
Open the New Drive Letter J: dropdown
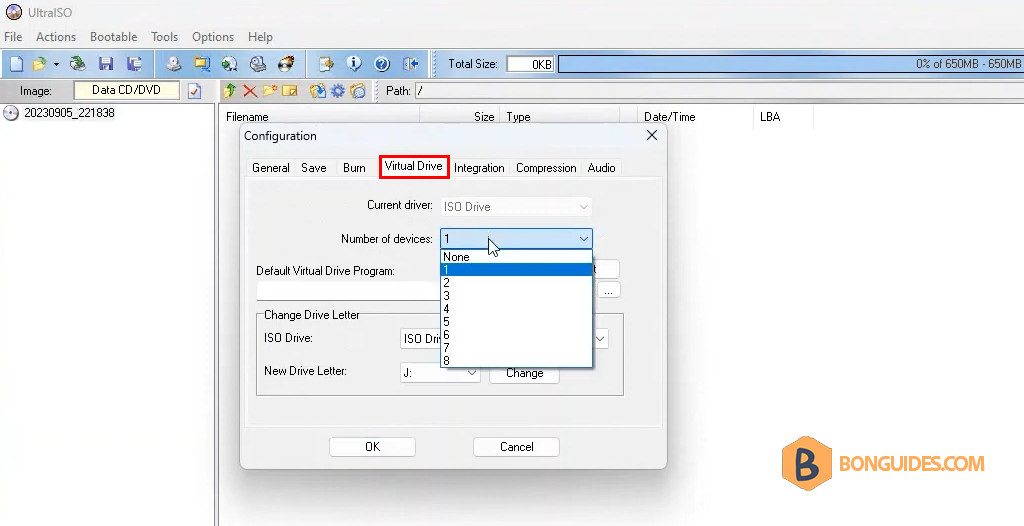[x=440, y=373]
